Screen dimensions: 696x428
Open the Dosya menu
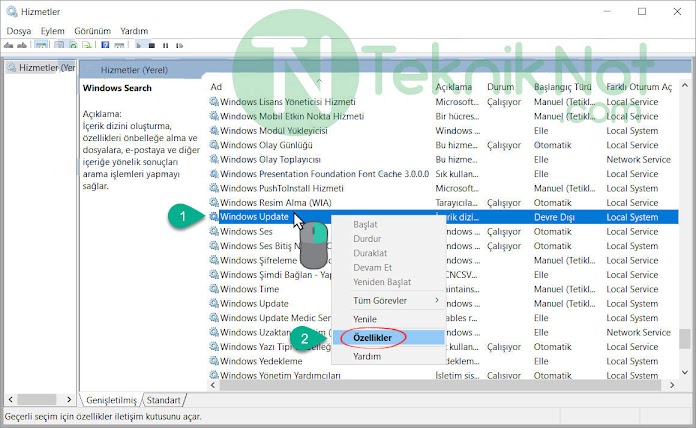19,31
